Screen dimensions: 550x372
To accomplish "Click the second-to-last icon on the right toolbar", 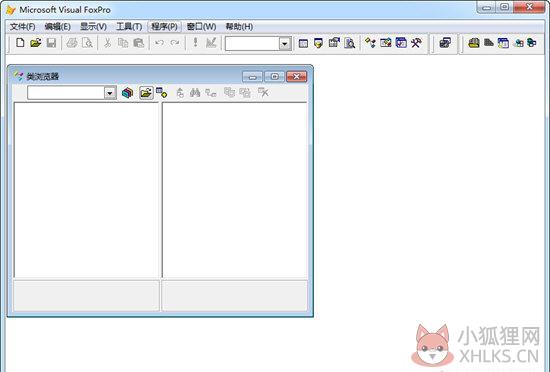I will 518,43.
